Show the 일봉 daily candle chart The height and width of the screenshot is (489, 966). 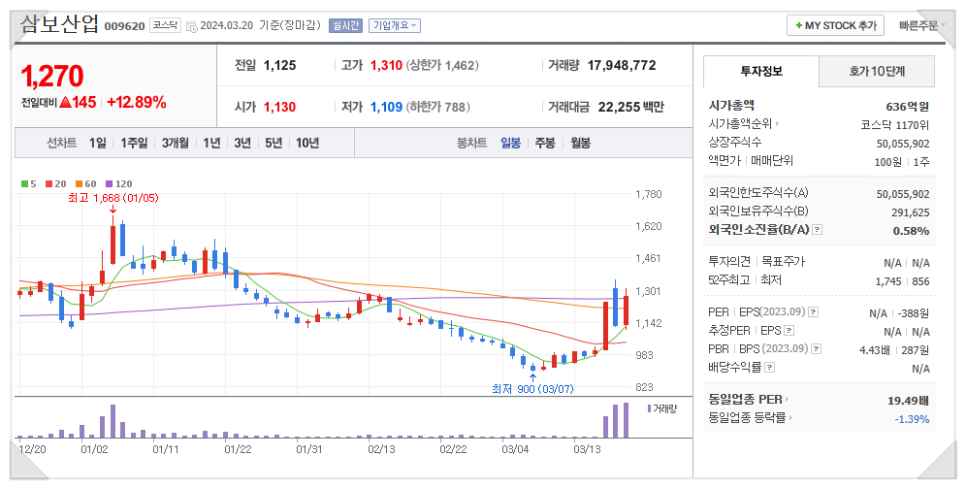(x=510, y=143)
